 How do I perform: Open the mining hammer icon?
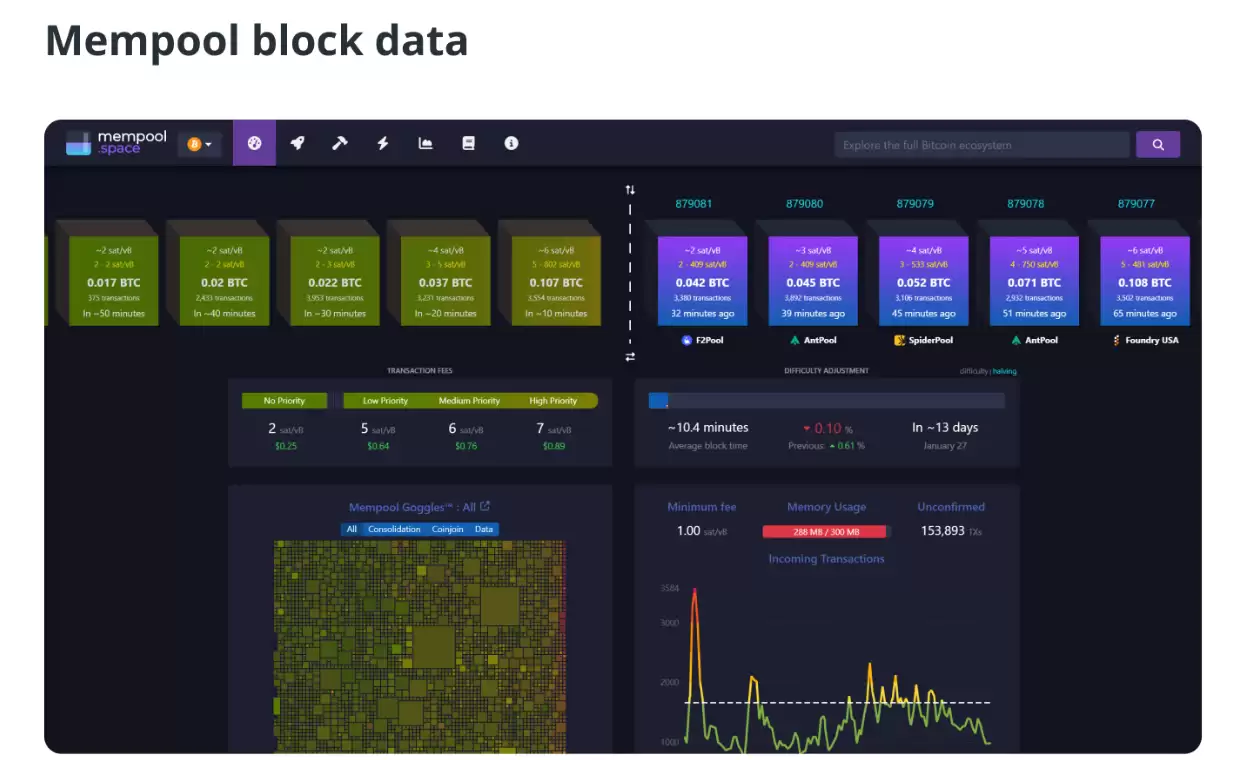tap(340, 143)
